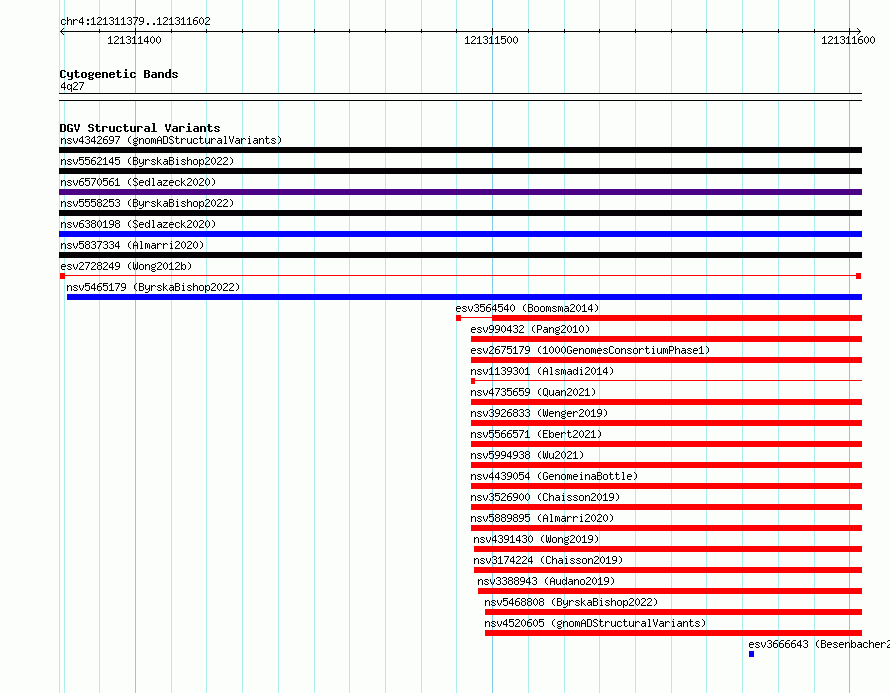Click the red bar of esv2675179
The height and width of the screenshot is (693, 890).
pos(666,360)
